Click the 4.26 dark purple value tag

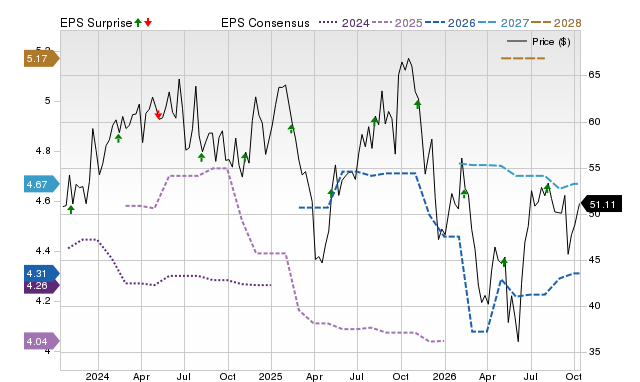[x=41, y=286]
